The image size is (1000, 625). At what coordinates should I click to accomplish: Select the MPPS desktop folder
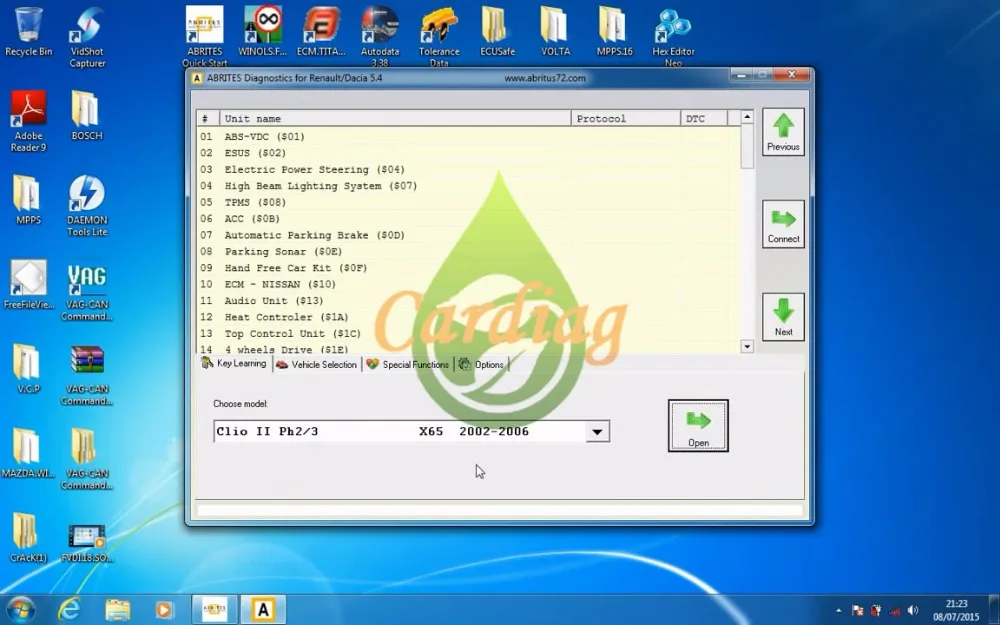click(x=28, y=200)
